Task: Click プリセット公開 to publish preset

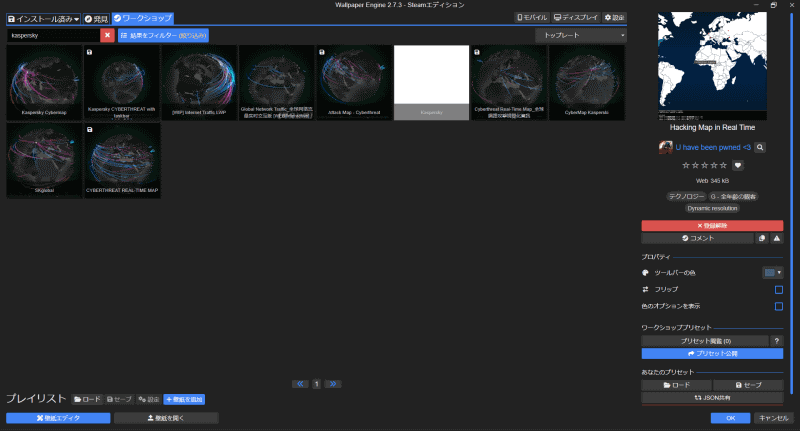Action: tap(712, 353)
